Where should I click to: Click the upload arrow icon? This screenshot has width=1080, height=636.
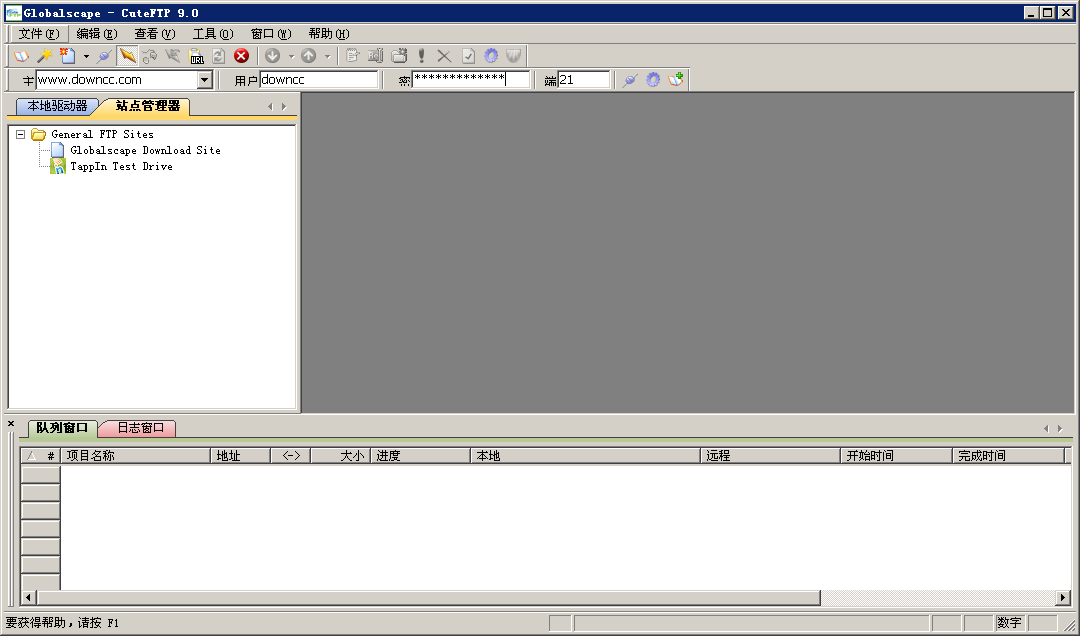click(309, 56)
